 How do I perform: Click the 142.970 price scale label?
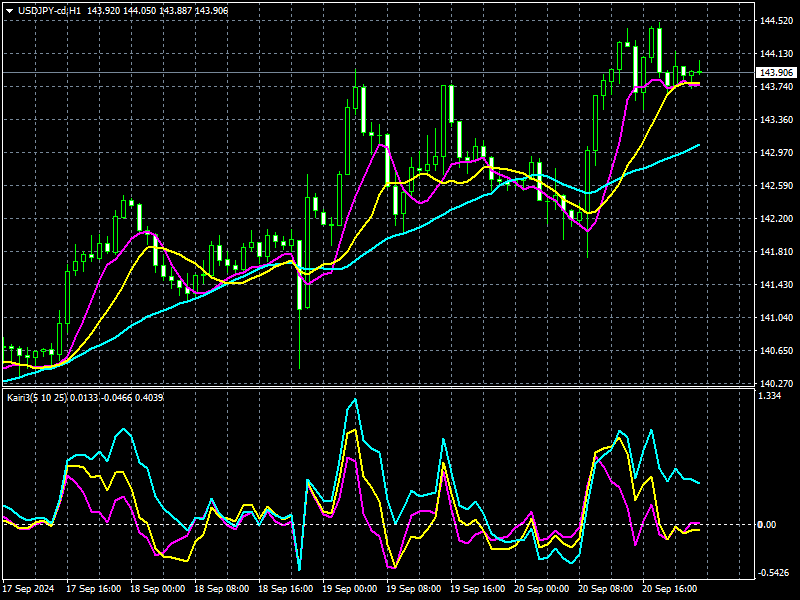tap(777, 153)
